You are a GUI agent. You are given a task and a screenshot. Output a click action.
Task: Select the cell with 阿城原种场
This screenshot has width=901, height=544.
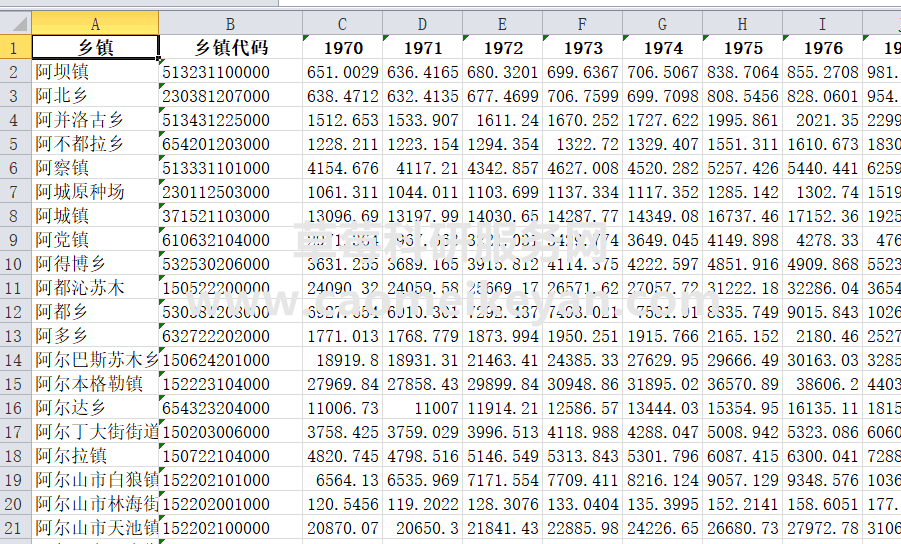[95, 191]
